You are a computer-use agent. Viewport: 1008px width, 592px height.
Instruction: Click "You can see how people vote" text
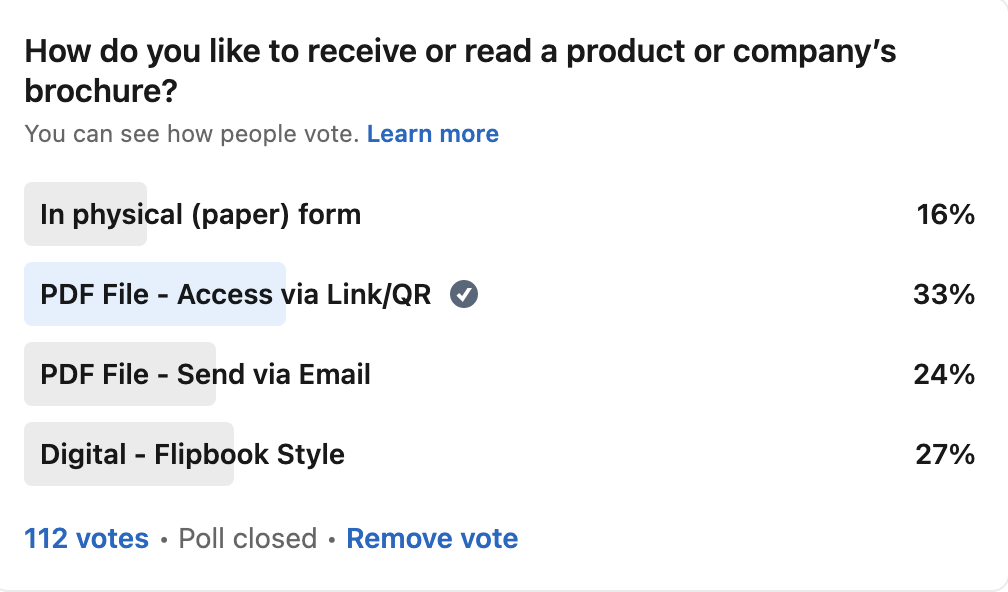pos(191,134)
